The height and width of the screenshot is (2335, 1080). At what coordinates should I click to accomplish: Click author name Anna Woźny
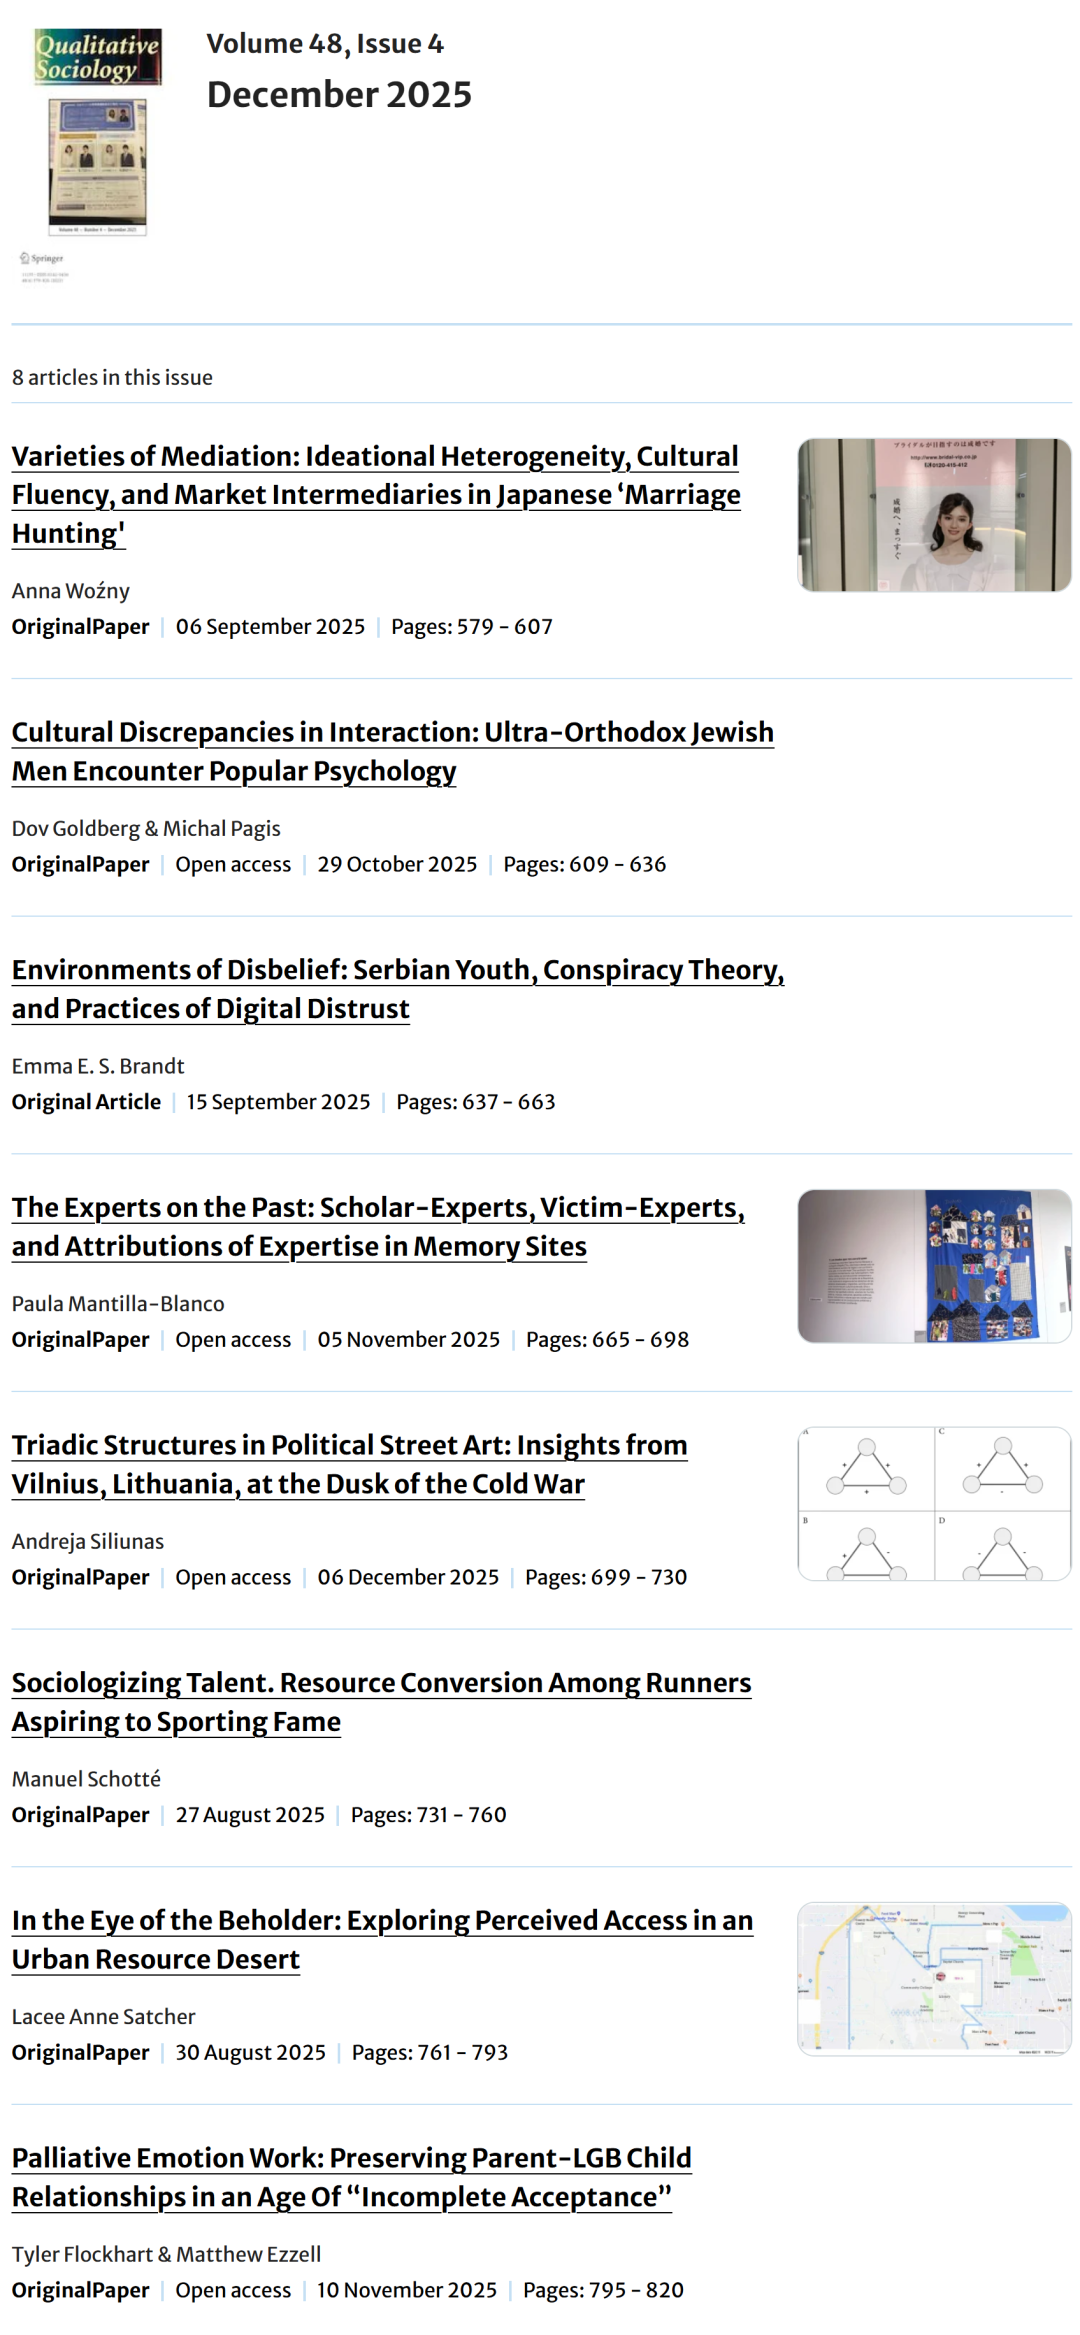click(x=71, y=591)
